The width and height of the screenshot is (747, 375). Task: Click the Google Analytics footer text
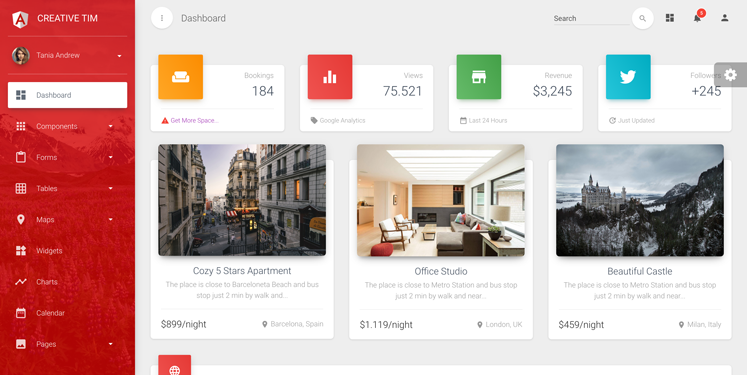click(343, 121)
